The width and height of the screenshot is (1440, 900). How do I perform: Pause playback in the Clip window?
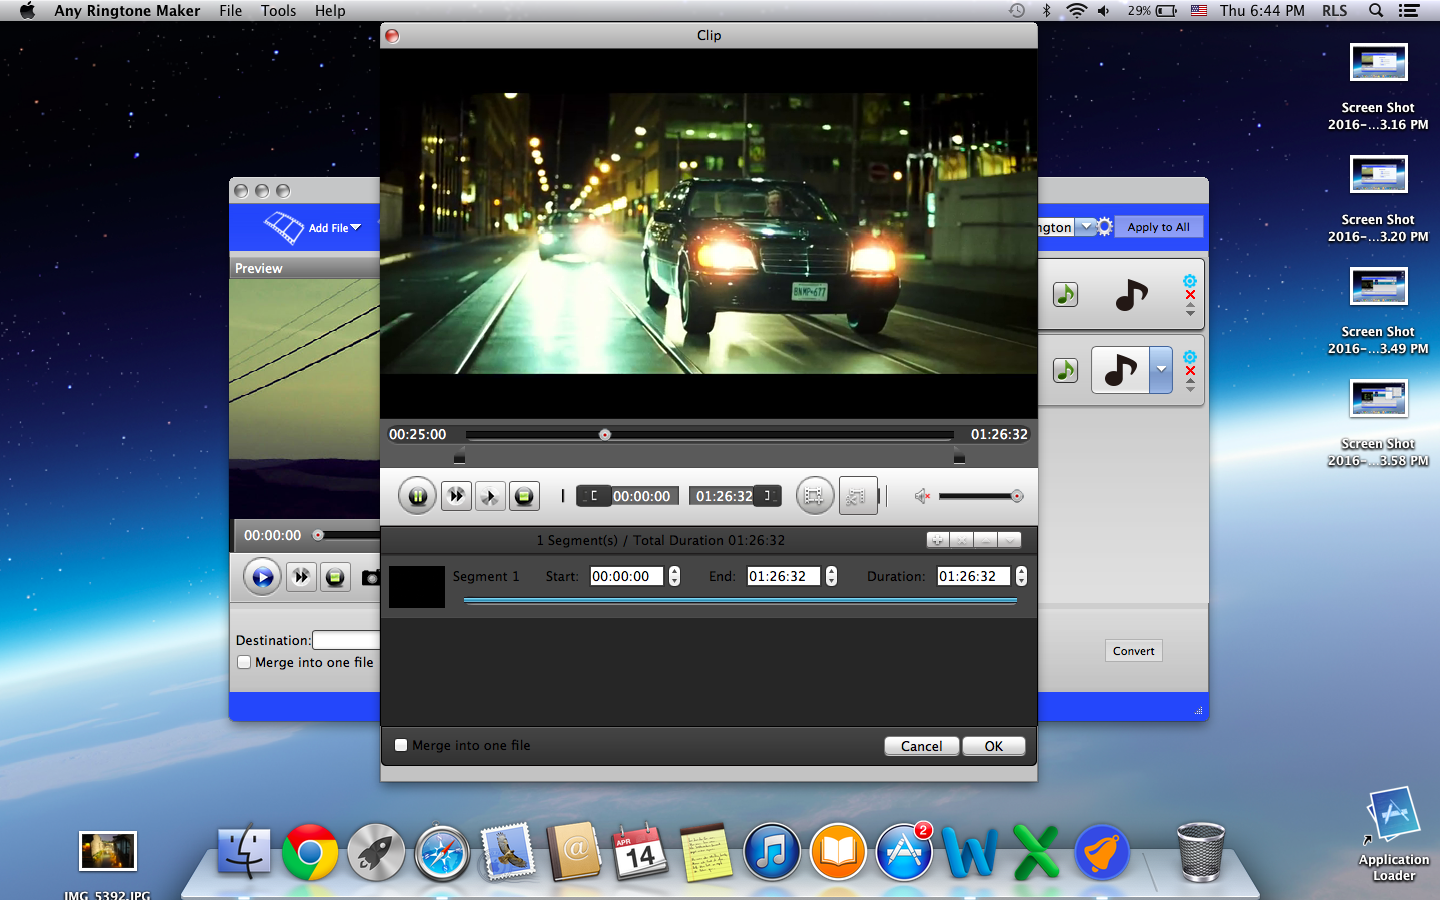(x=418, y=496)
